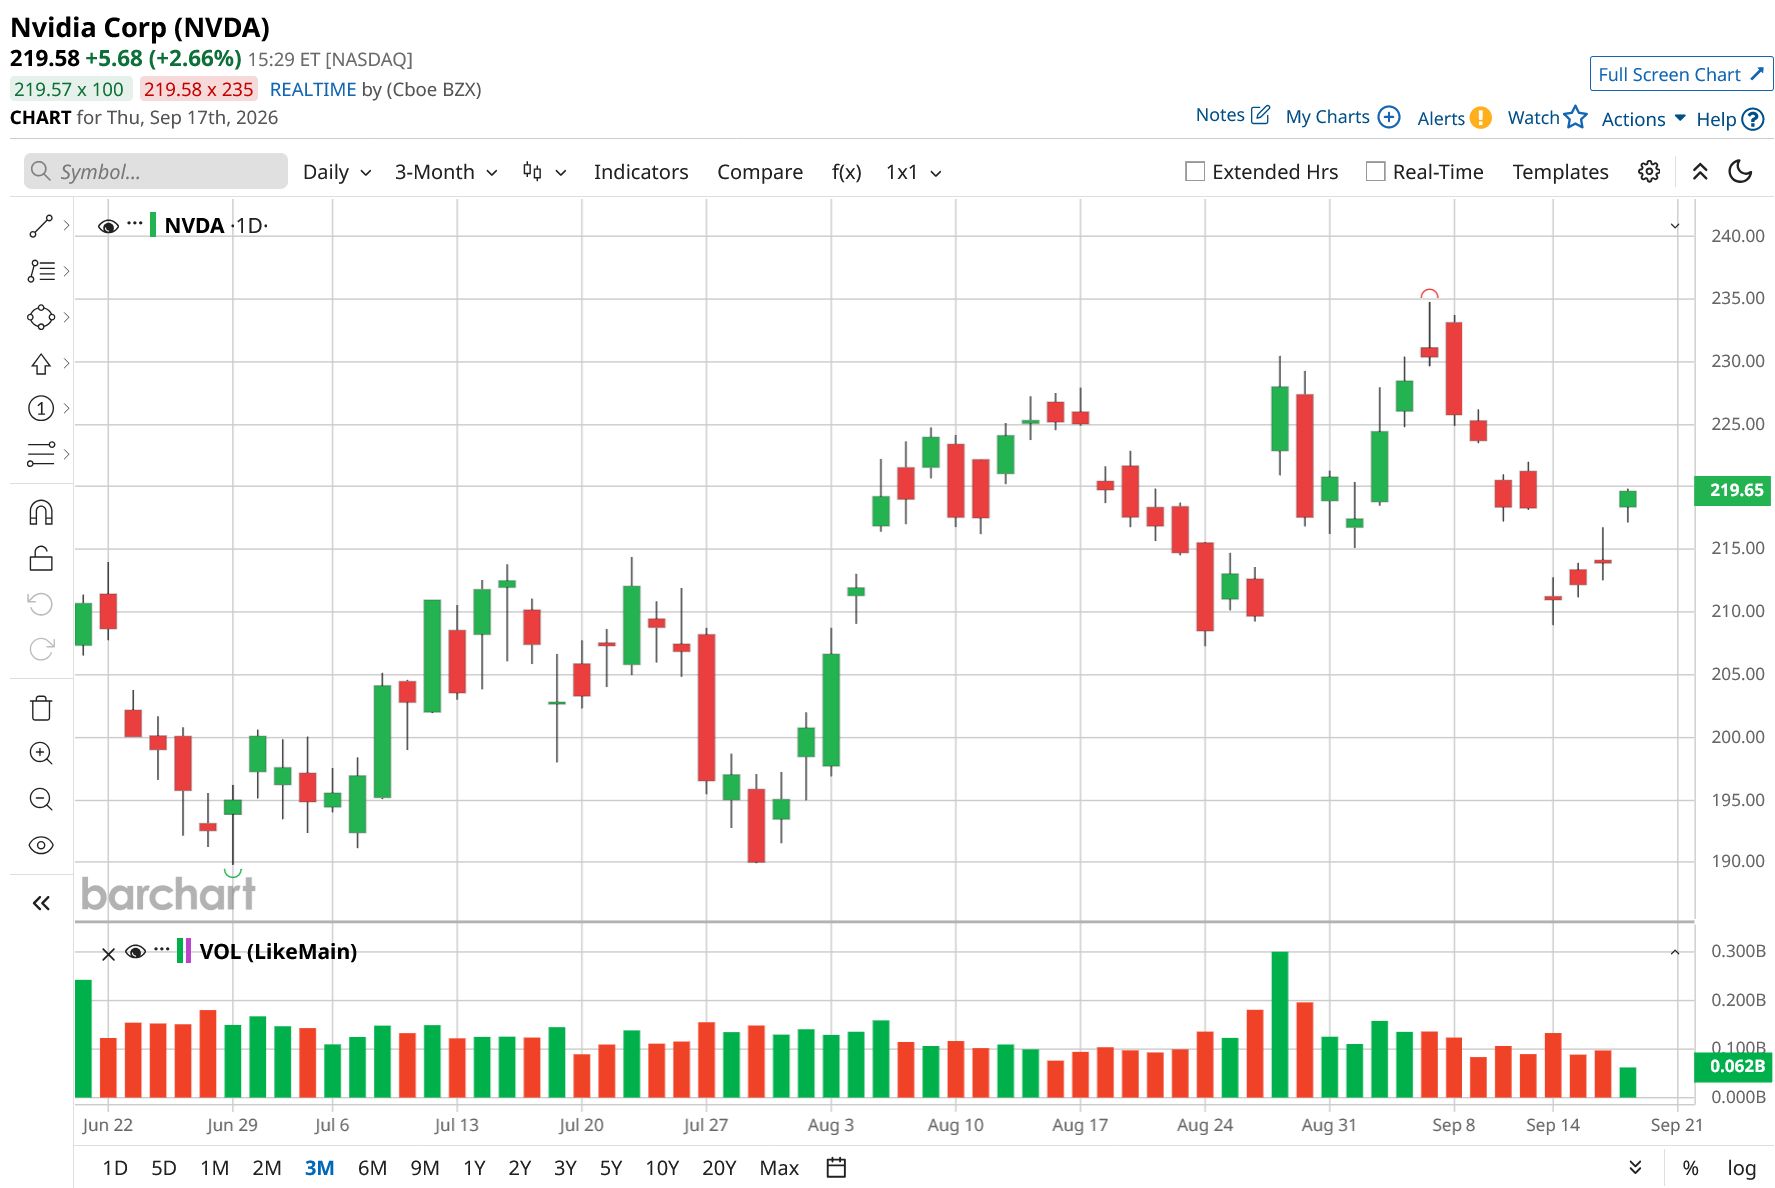Viewport: 1775px width, 1188px height.
Task: Click the Symbol search field
Action: click(156, 171)
